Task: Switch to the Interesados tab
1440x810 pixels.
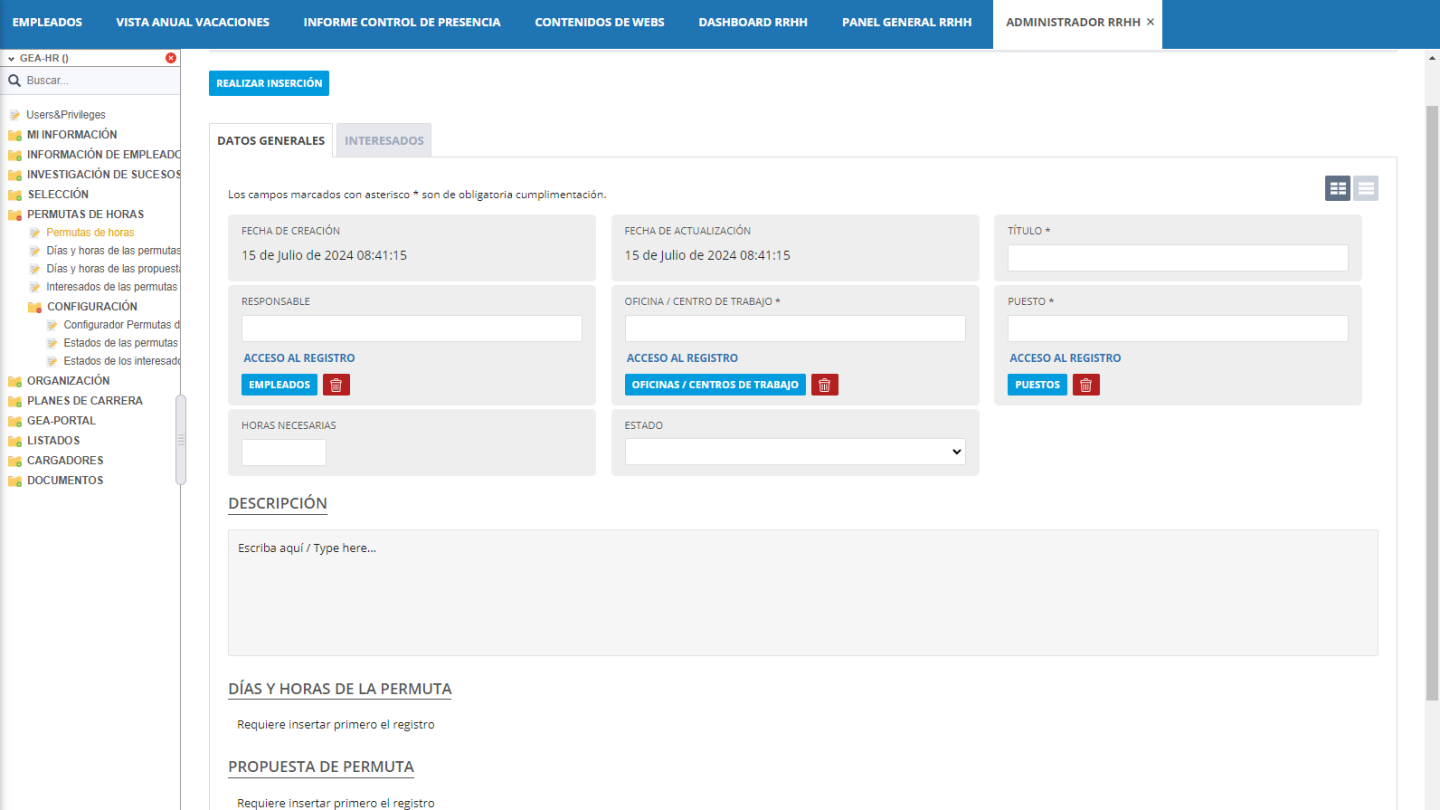Action: click(384, 141)
